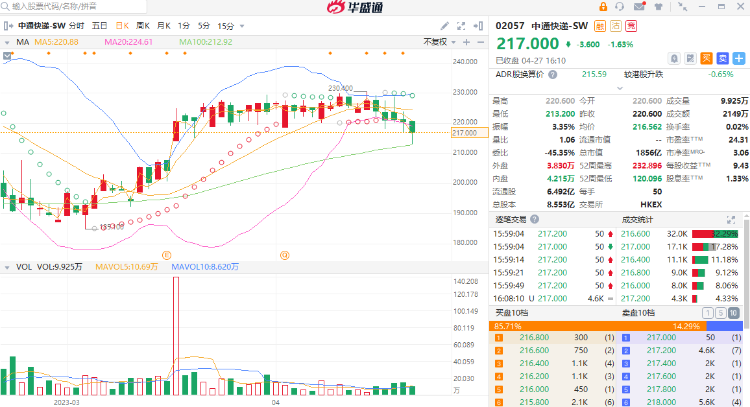This screenshot has width=750, height=407.
Task: Click the fullscreen chart icon
Action: pyautogui.click(x=461, y=26)
